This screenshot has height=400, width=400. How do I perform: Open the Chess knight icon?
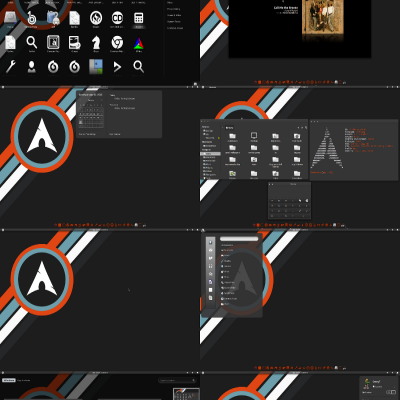(x=96, y=42)
